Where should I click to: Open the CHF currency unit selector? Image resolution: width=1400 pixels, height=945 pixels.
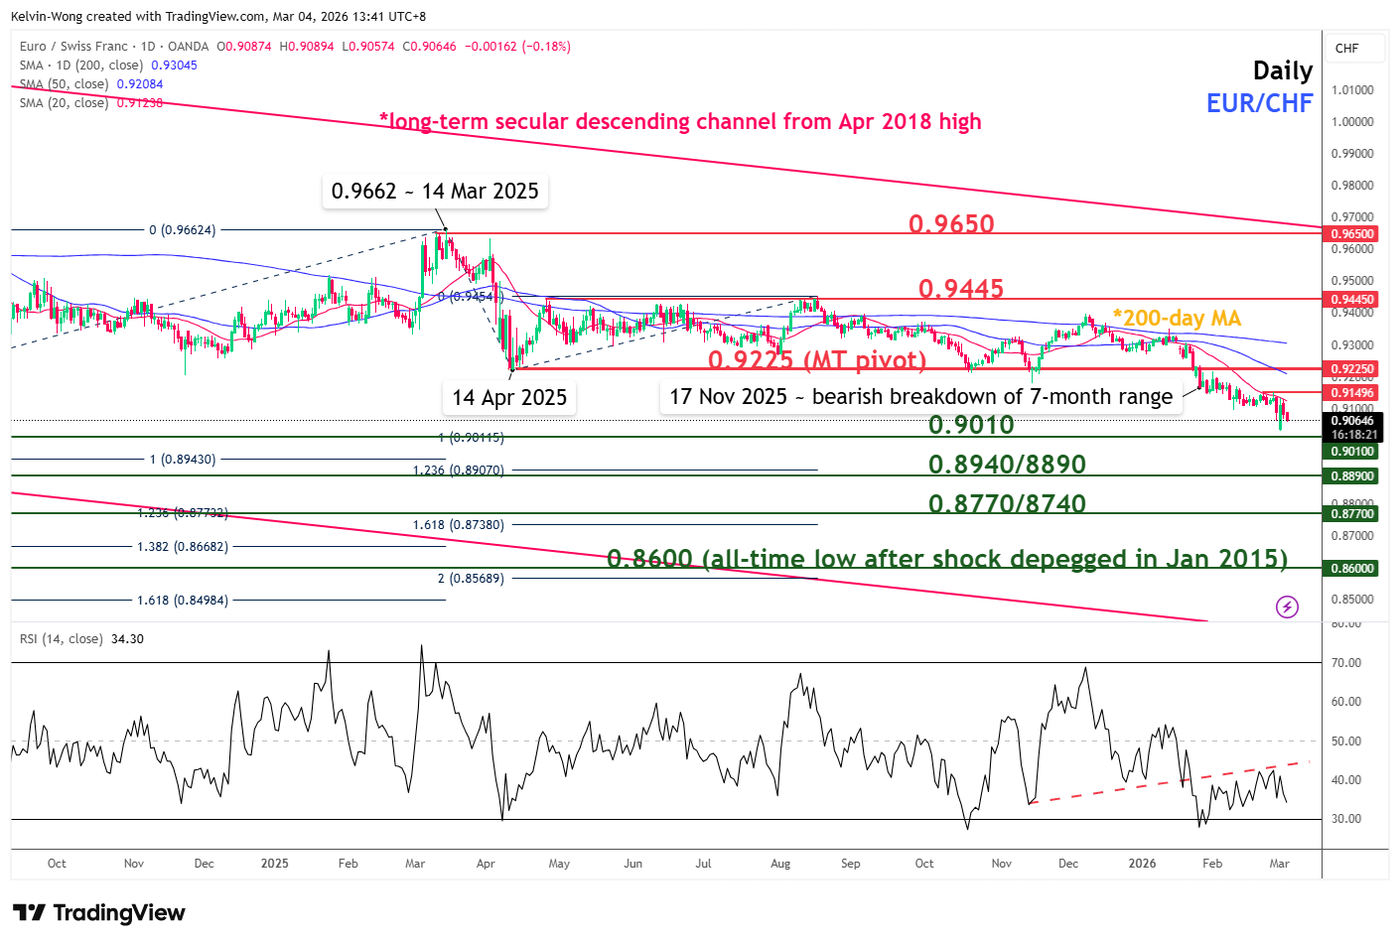[1356, 46]
